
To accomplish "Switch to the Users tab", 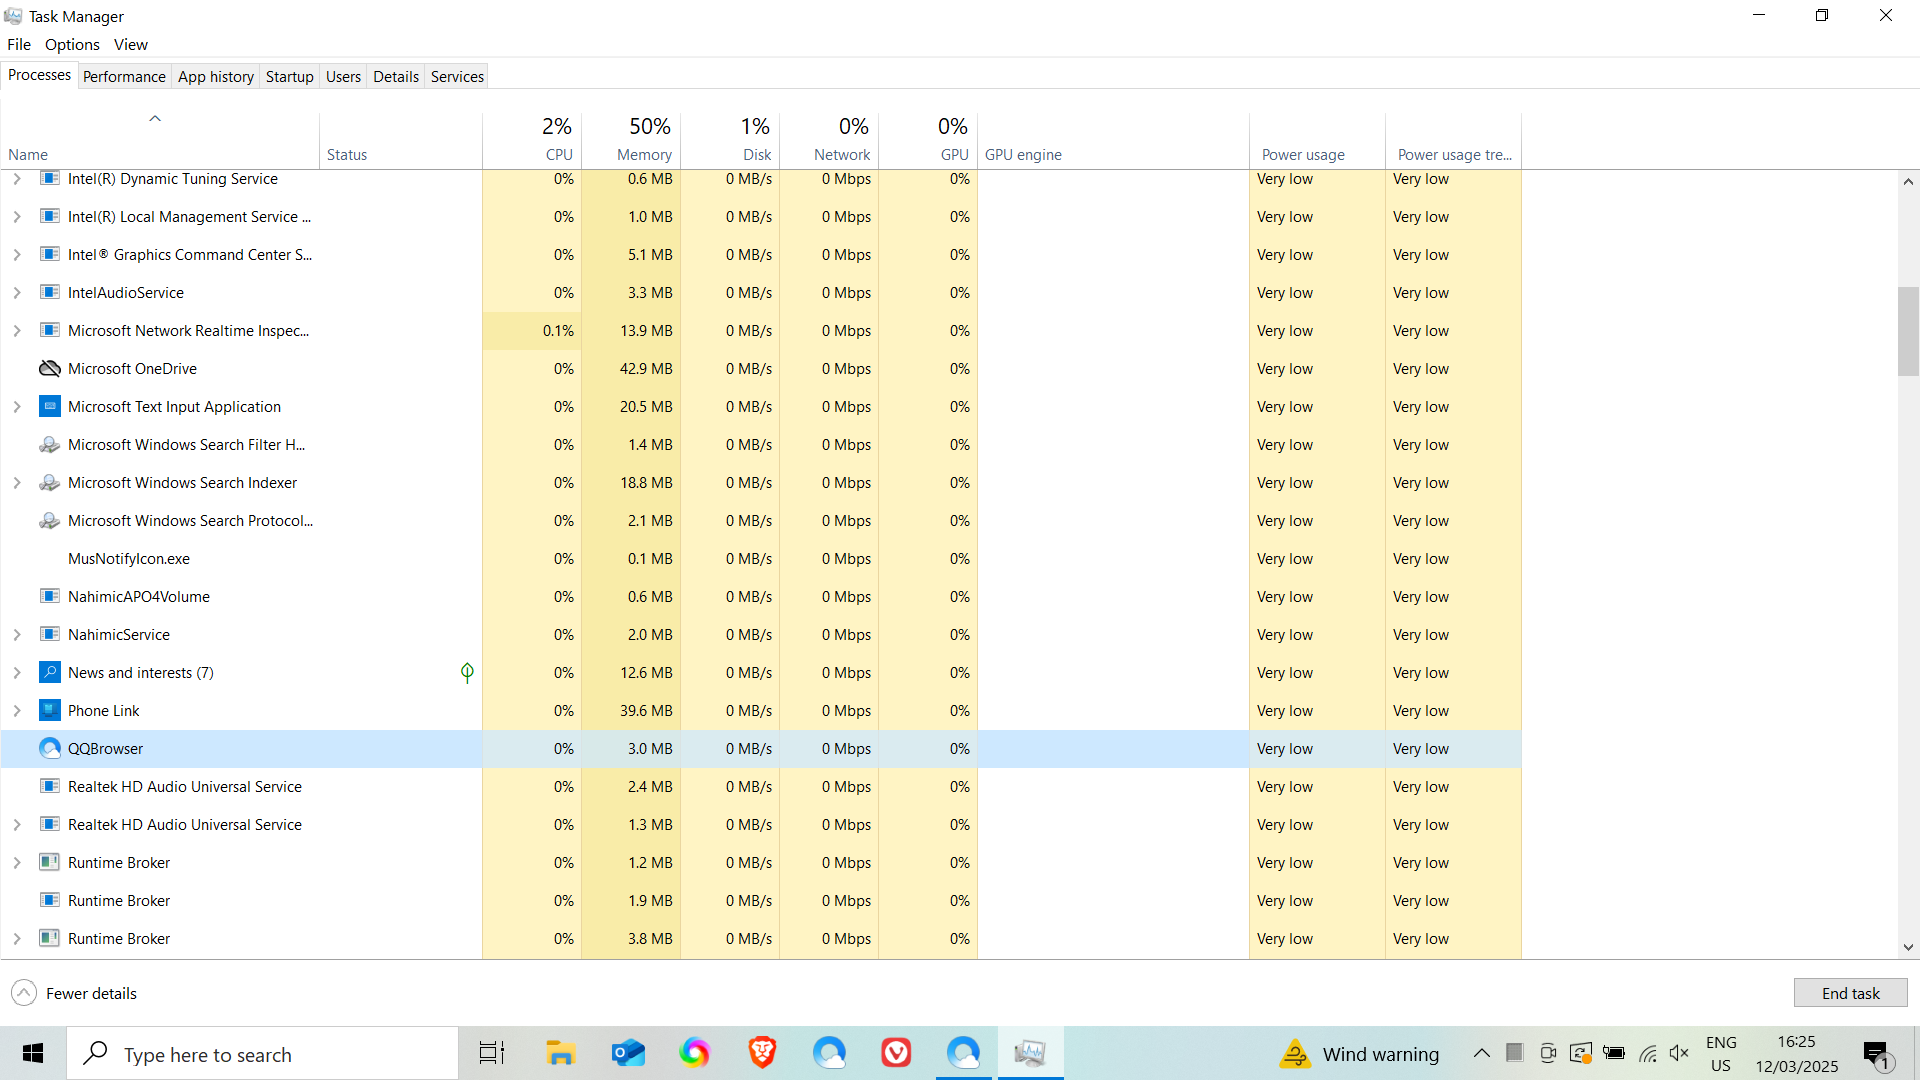I will pyautogui.click(x=343, y=77).
